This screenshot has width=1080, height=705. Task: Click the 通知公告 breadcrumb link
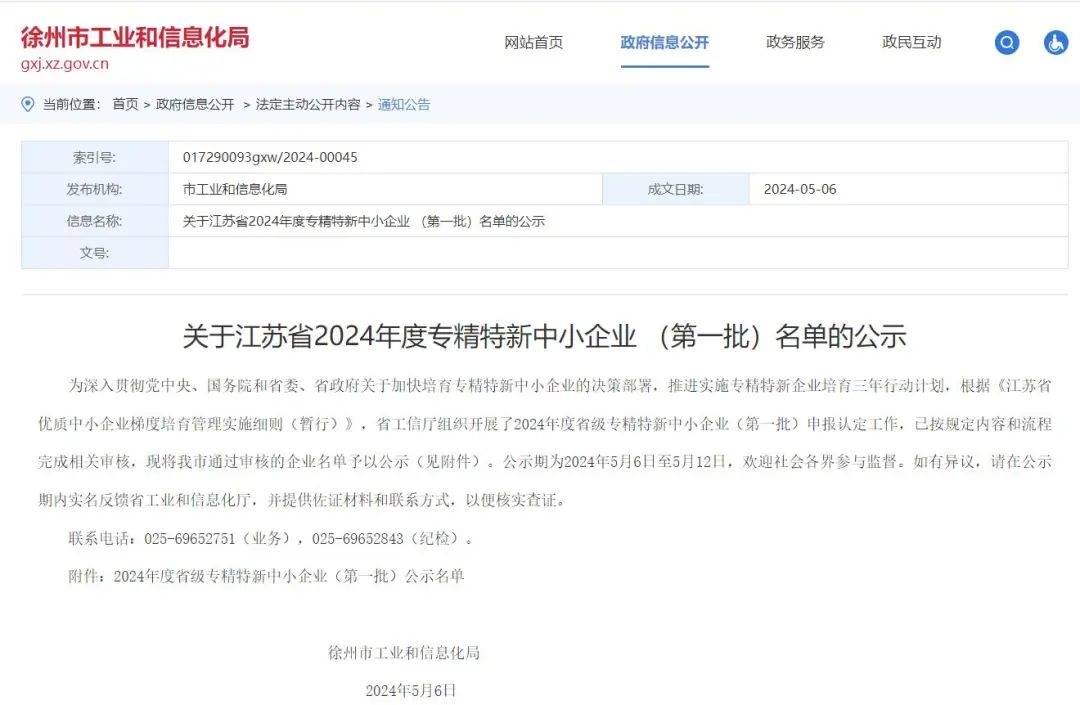(404, 104)
